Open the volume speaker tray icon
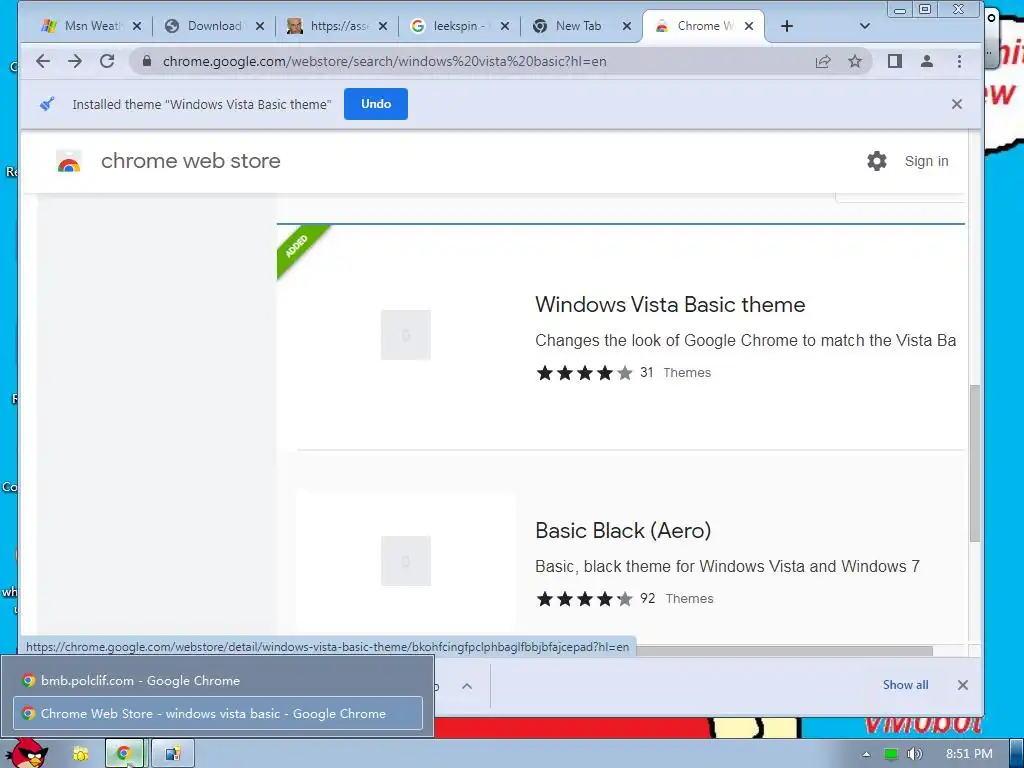1024x768 pixels. pyautogui.click(x=915, y=754)
